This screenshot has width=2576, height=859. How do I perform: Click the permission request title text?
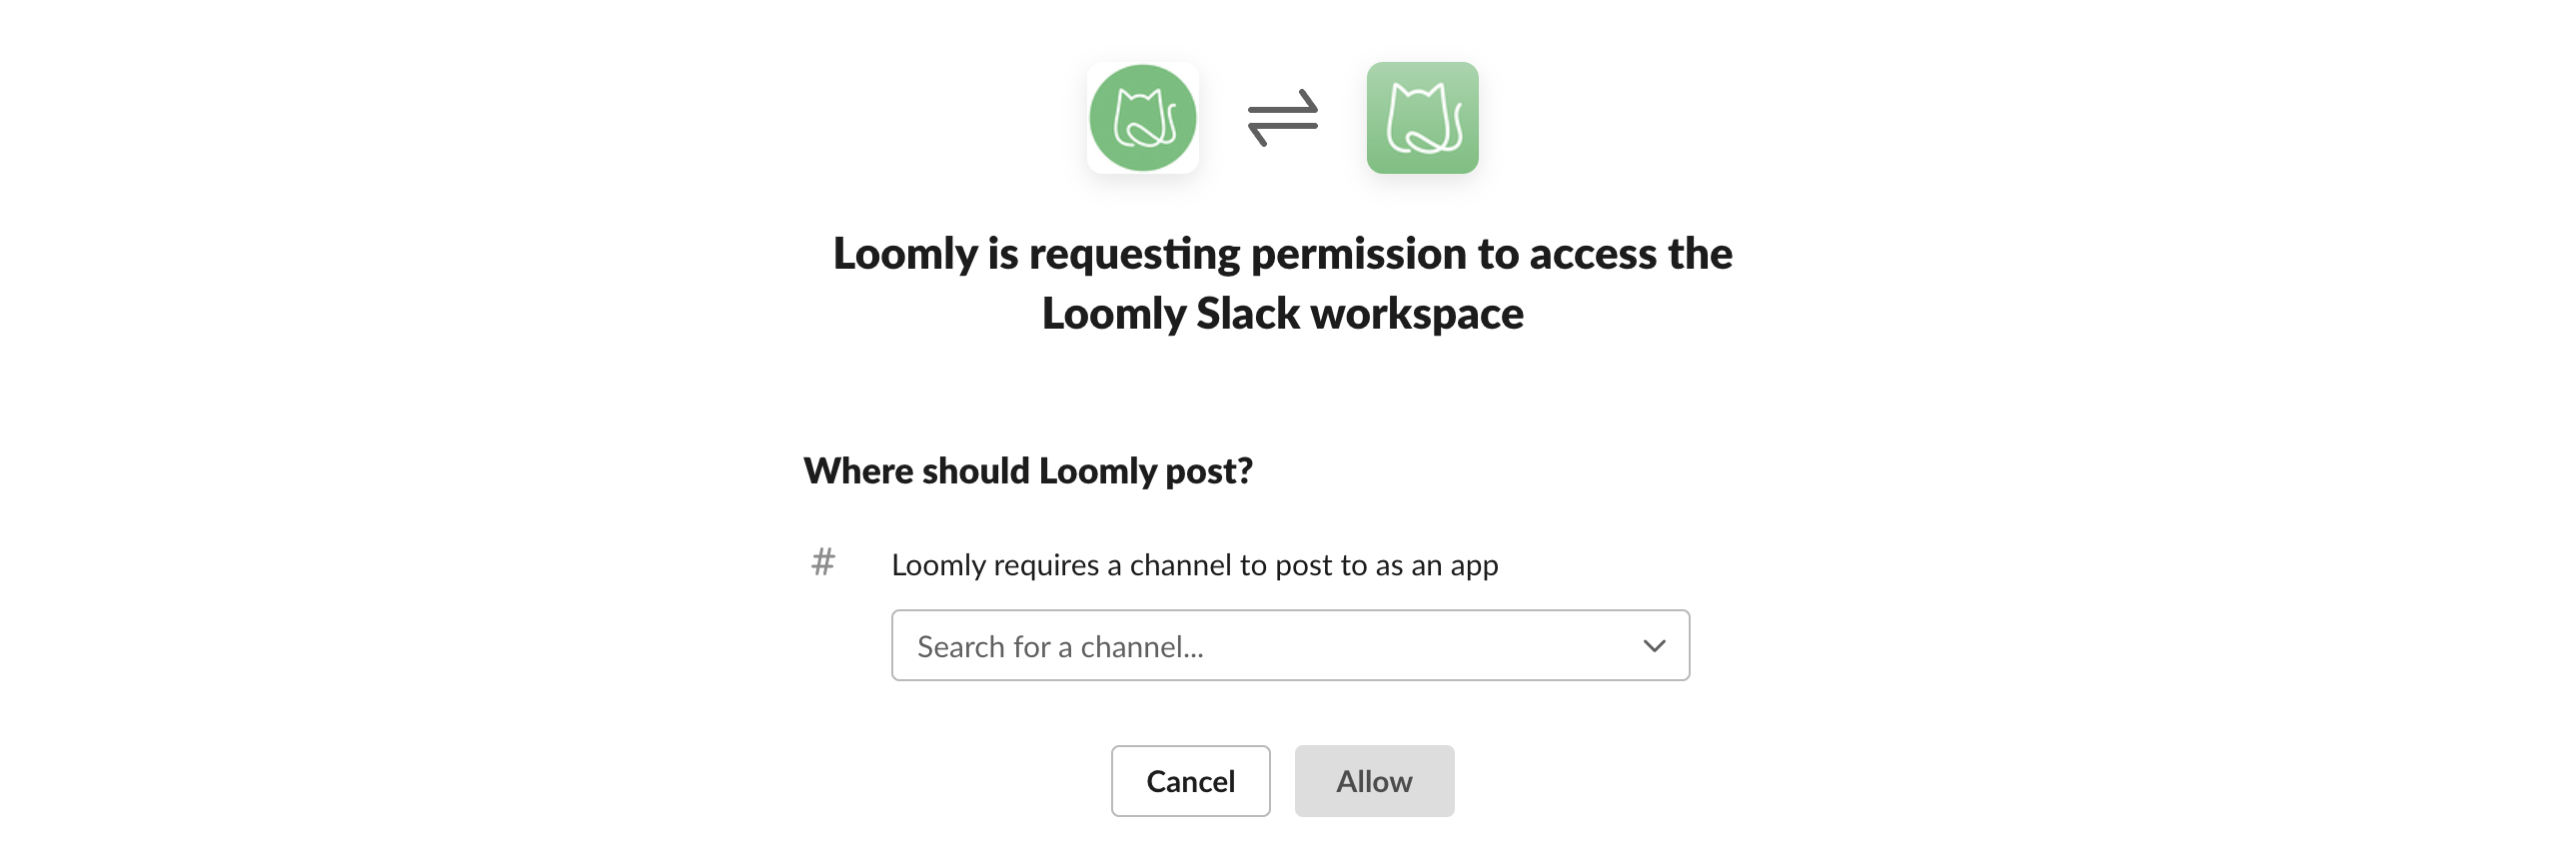(1283, 283)
